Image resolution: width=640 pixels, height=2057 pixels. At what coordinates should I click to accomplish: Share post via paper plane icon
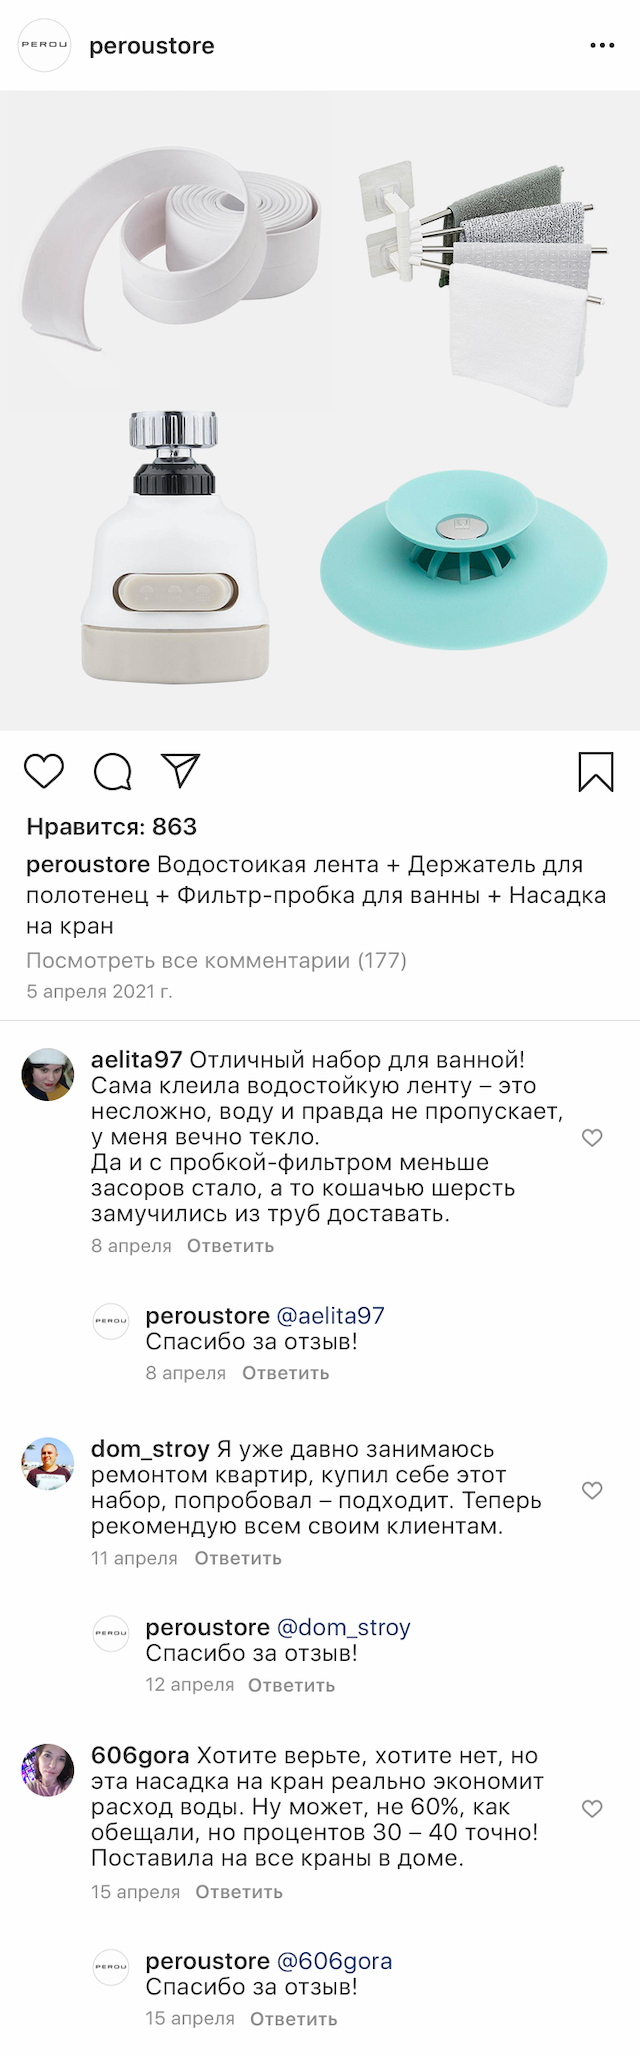pos(181,770)
